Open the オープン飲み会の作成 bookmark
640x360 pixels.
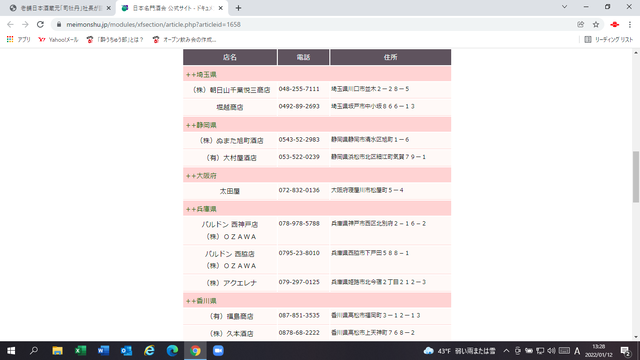click(x=184, y=40)
